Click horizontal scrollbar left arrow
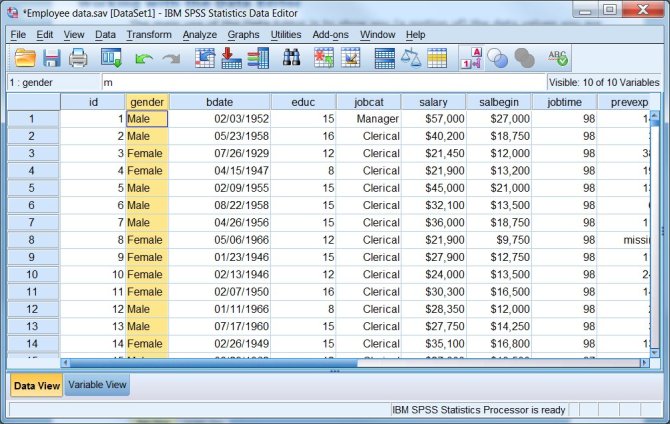 coord(65,363)
